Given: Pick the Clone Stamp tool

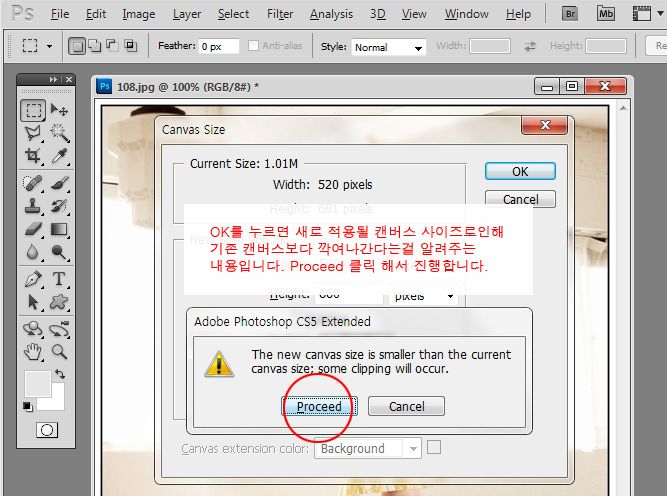Looking at the screenshot, I should click(x=33, y=206).
